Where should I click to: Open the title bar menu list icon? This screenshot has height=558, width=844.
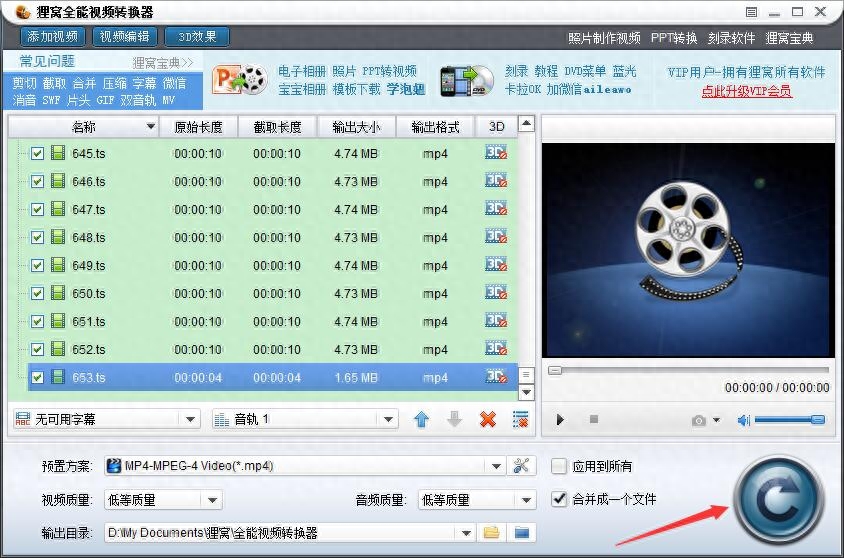[751, 12]
